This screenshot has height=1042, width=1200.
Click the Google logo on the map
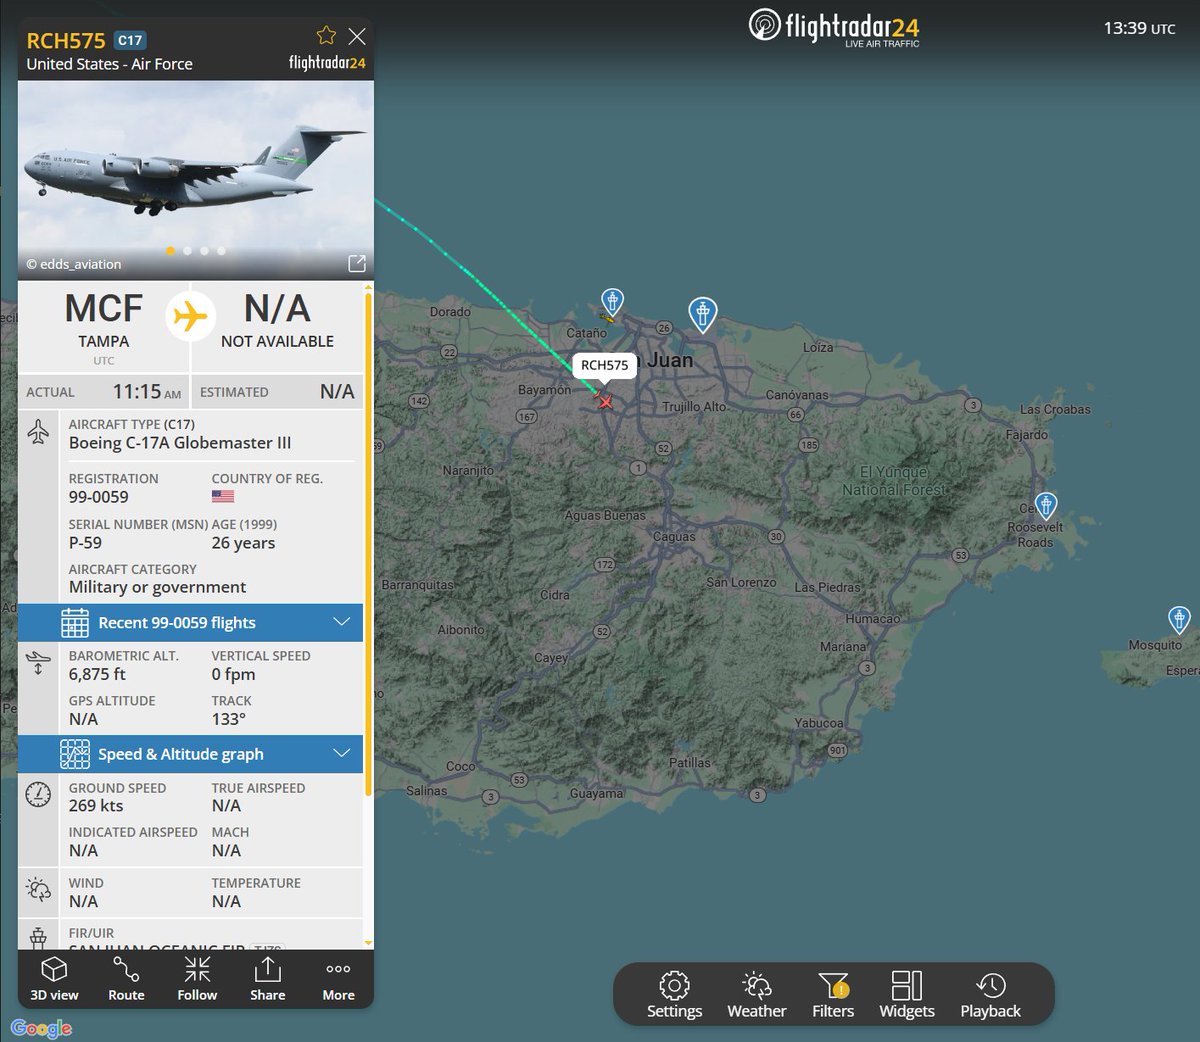click(41, 1028)
